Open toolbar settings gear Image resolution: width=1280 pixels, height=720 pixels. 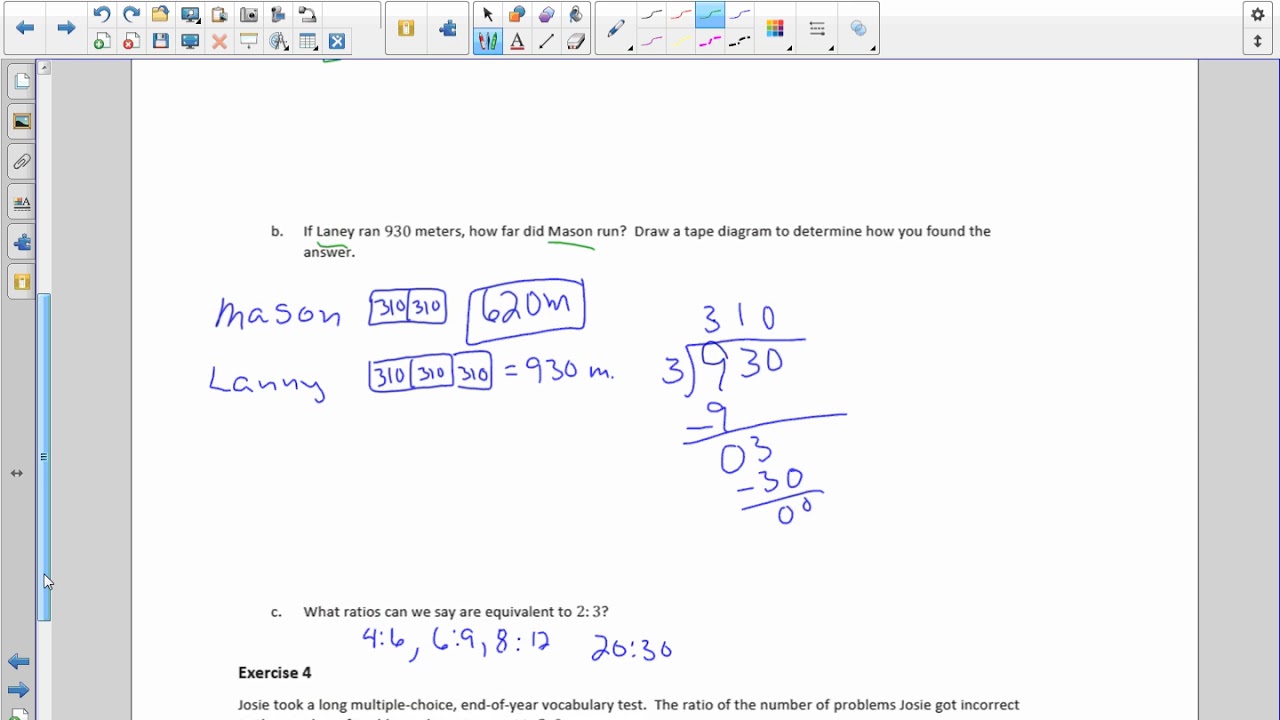tap(1258, 14)
